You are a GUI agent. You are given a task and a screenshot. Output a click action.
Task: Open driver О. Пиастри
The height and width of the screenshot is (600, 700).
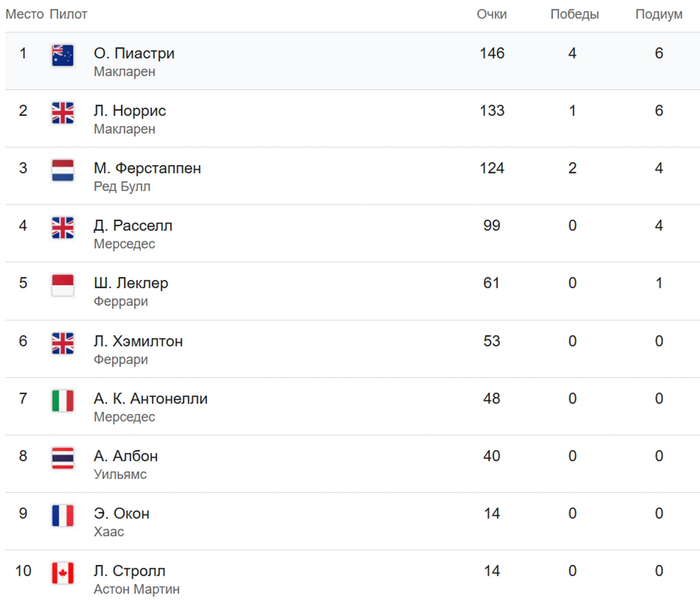click(133, 53)
